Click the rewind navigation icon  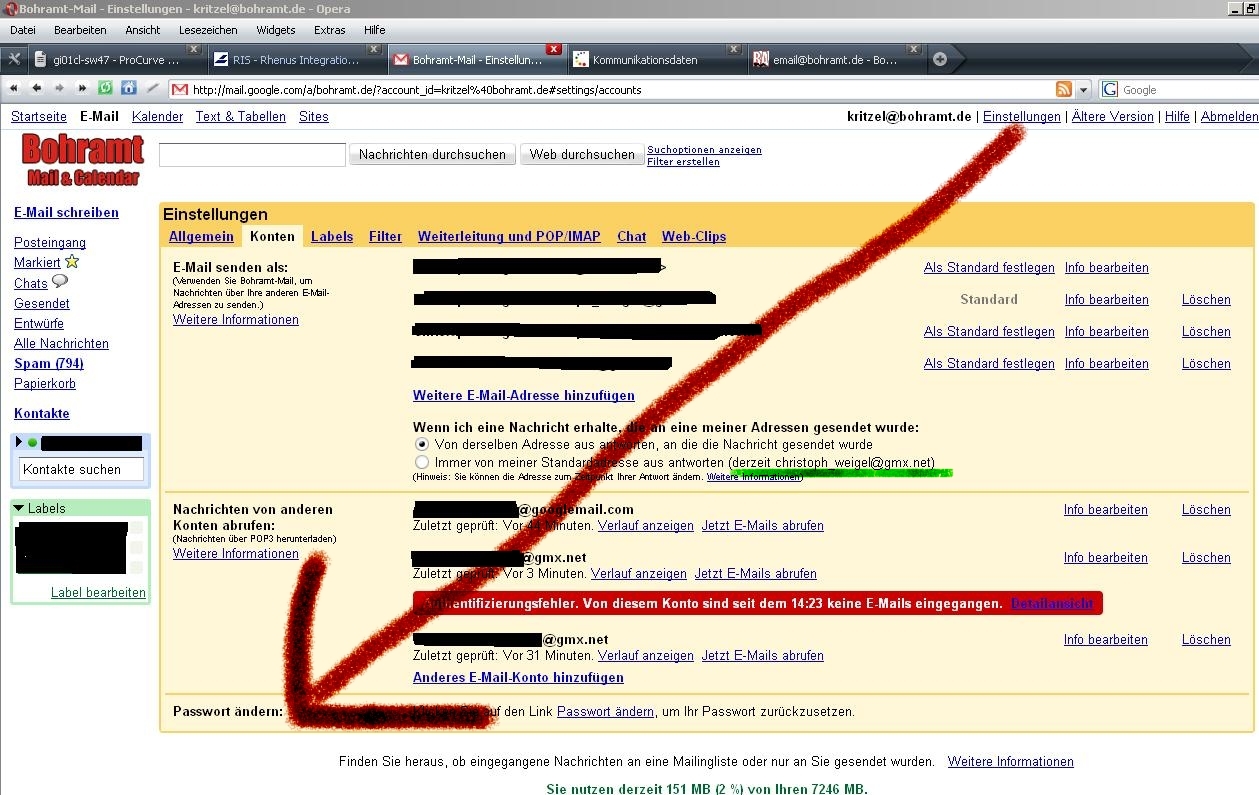14,89
